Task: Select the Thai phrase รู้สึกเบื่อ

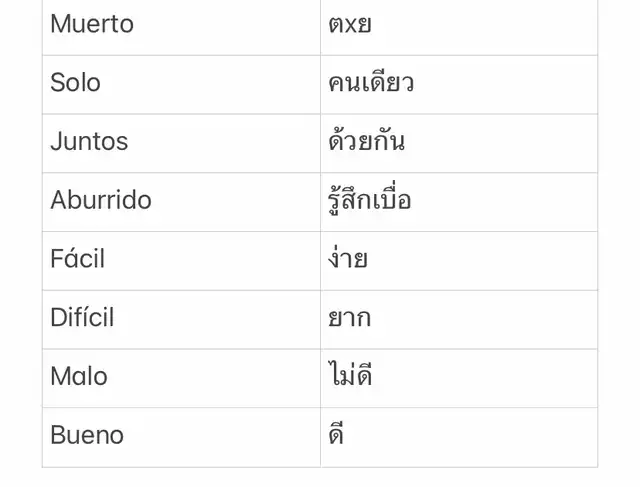Action: (370, 200)
